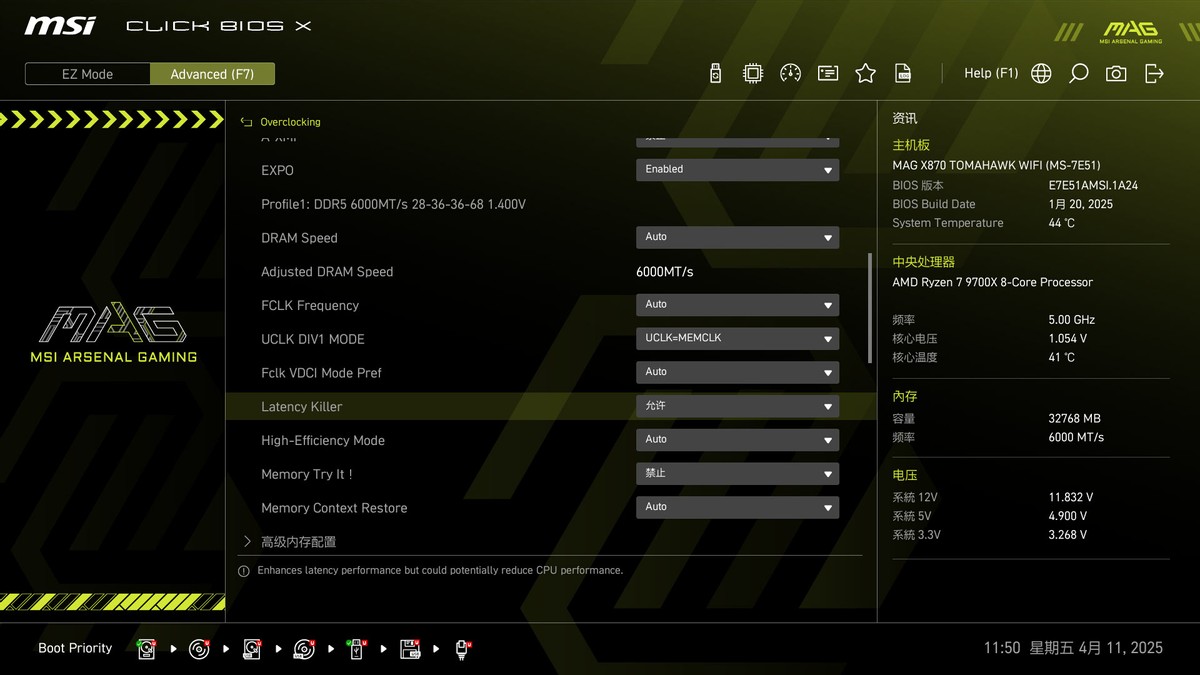This screenshot has height=675, width=1200.
Task: Select the Memory Try It ! label
Action: pyautogui.click(x=307, y=474)
